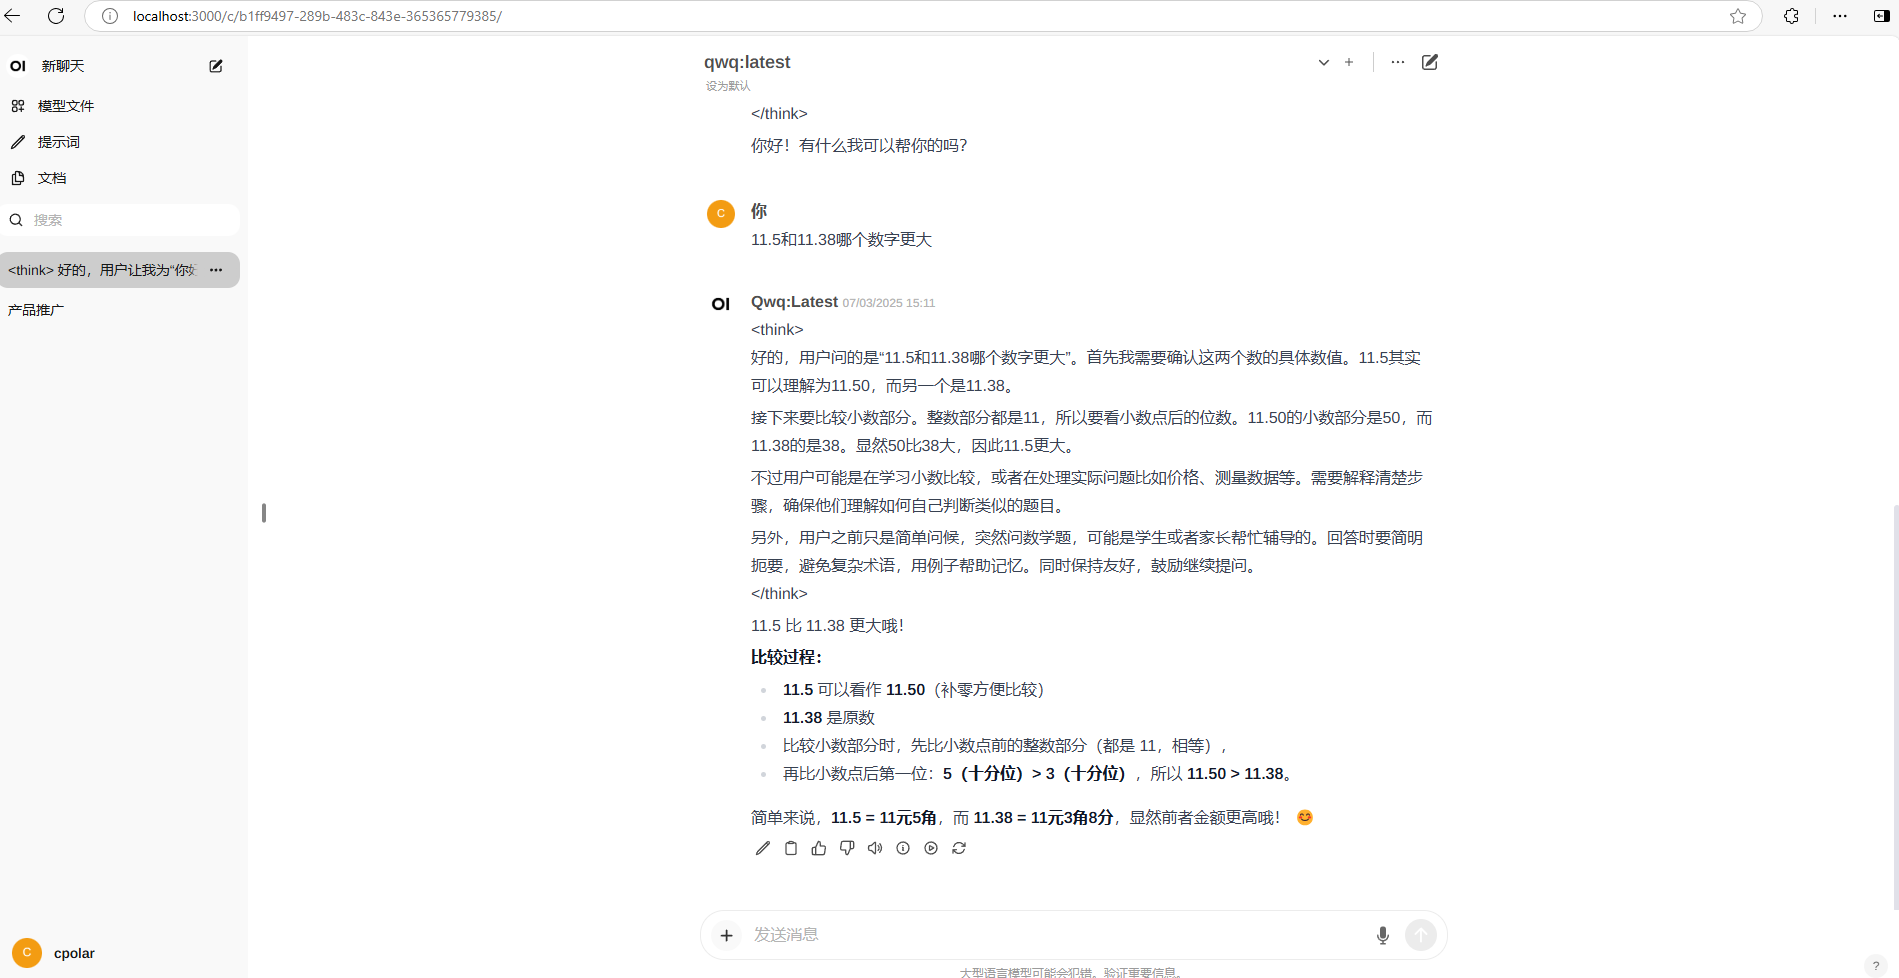Click the 新聊天 new chat label
The height and width of the screenshot is (978, 1899).
(x=63, y=66)
